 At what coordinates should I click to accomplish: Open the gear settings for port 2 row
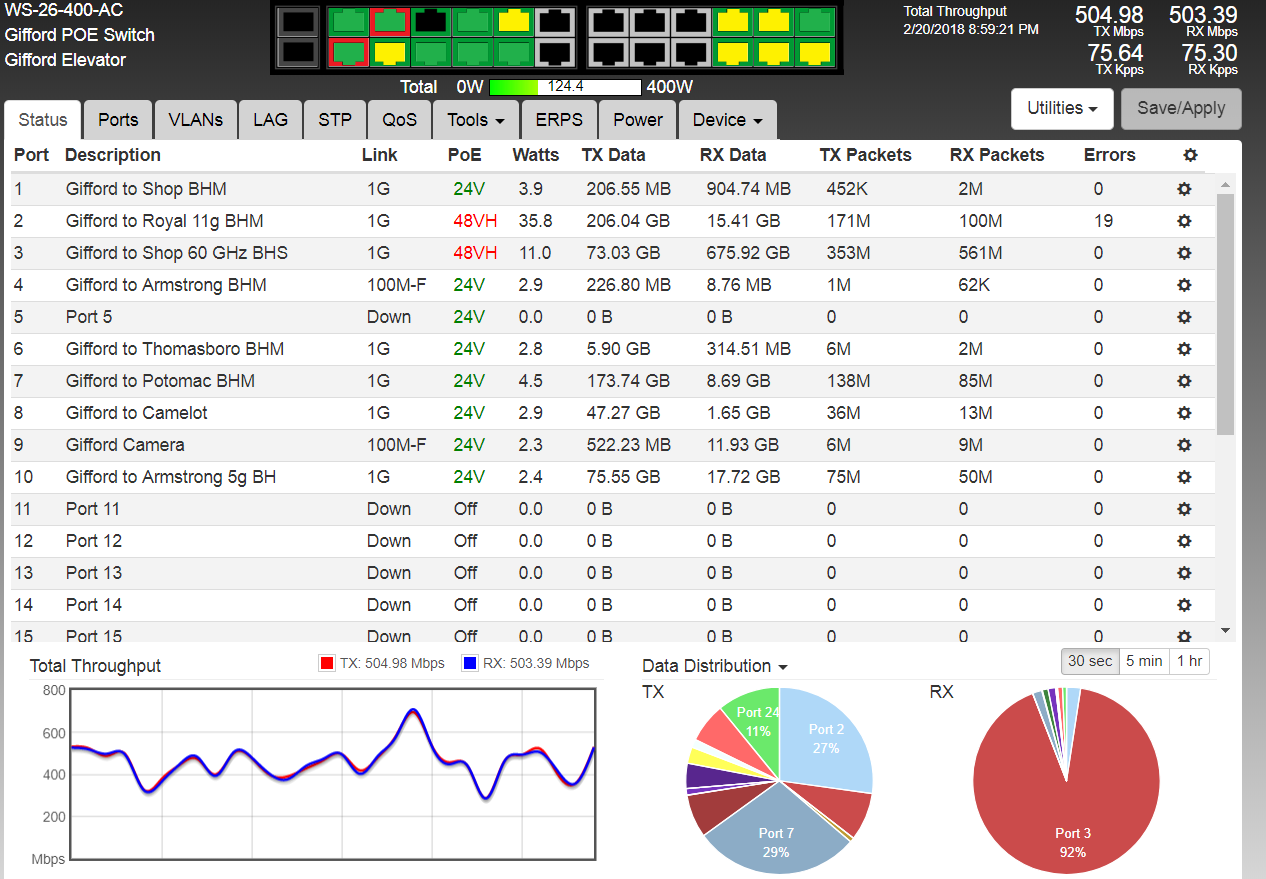pos(1184,221)
